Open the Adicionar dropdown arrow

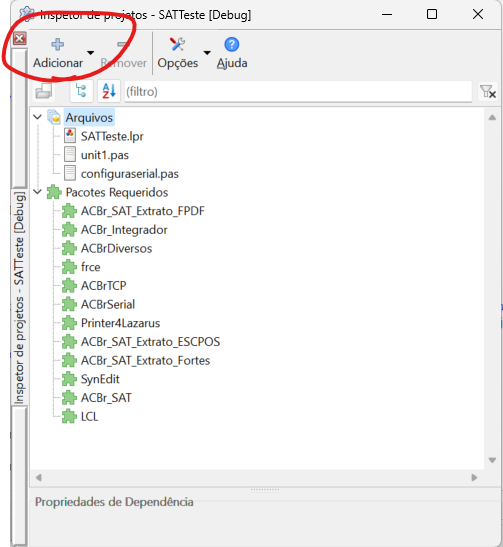(x=91, y=53)
